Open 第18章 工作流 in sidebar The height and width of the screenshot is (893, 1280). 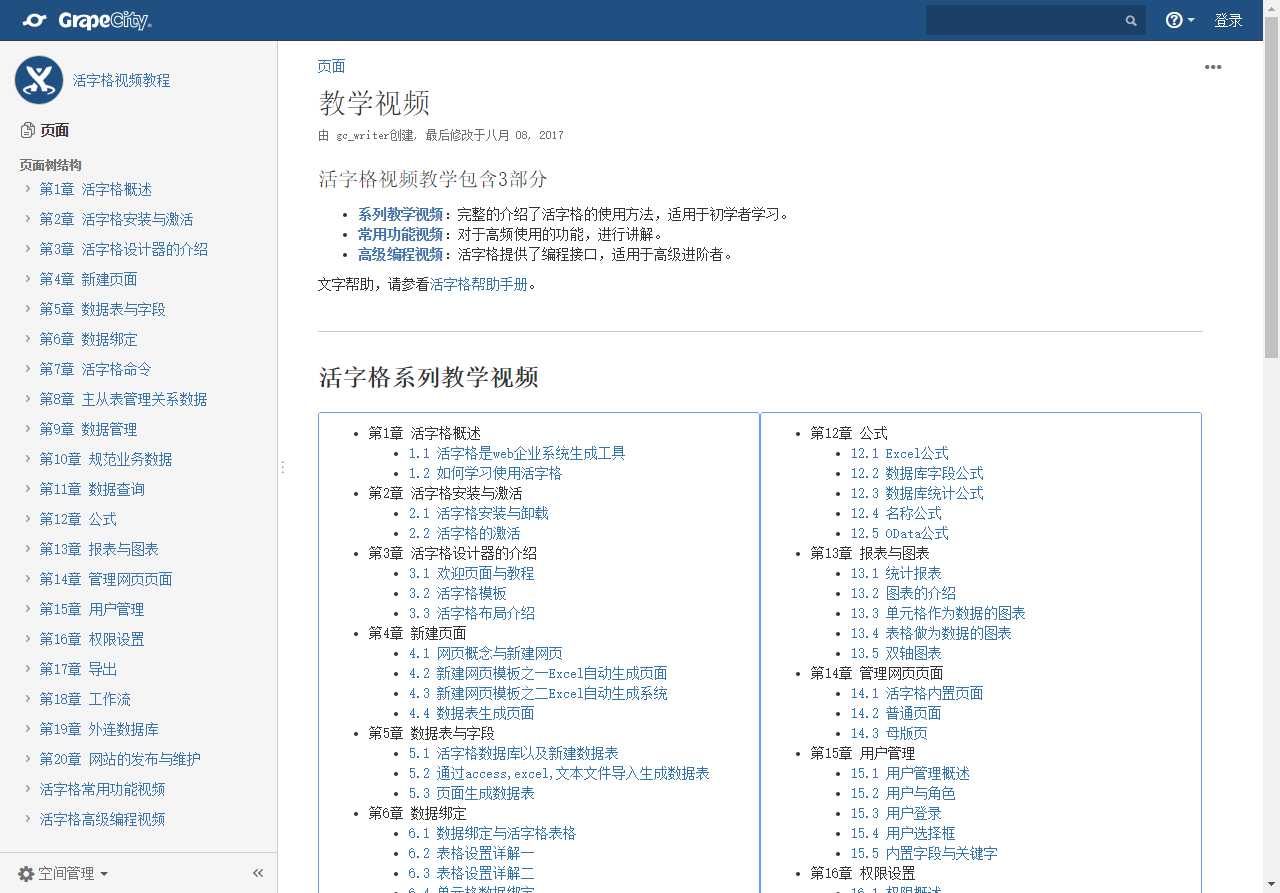click(x=85, y=699)
